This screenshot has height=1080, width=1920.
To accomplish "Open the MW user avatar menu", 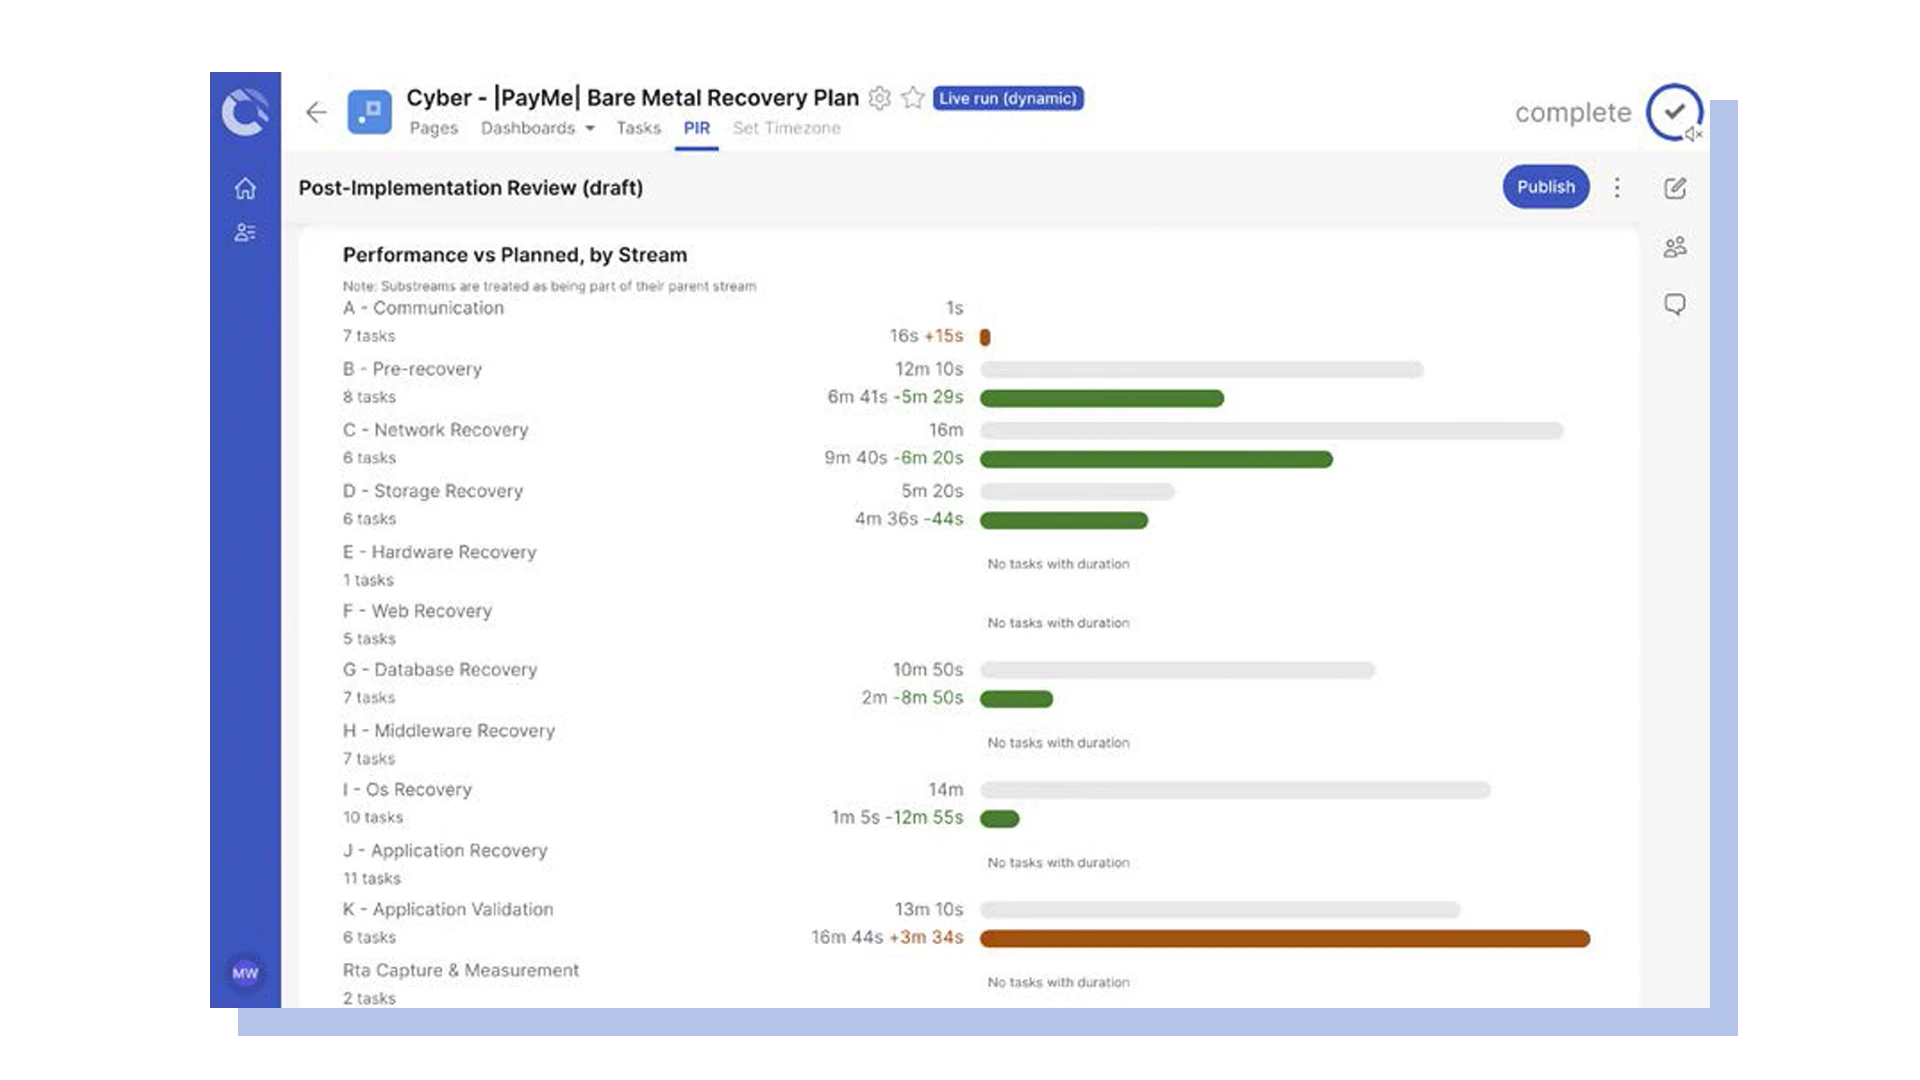I will 245,973.
